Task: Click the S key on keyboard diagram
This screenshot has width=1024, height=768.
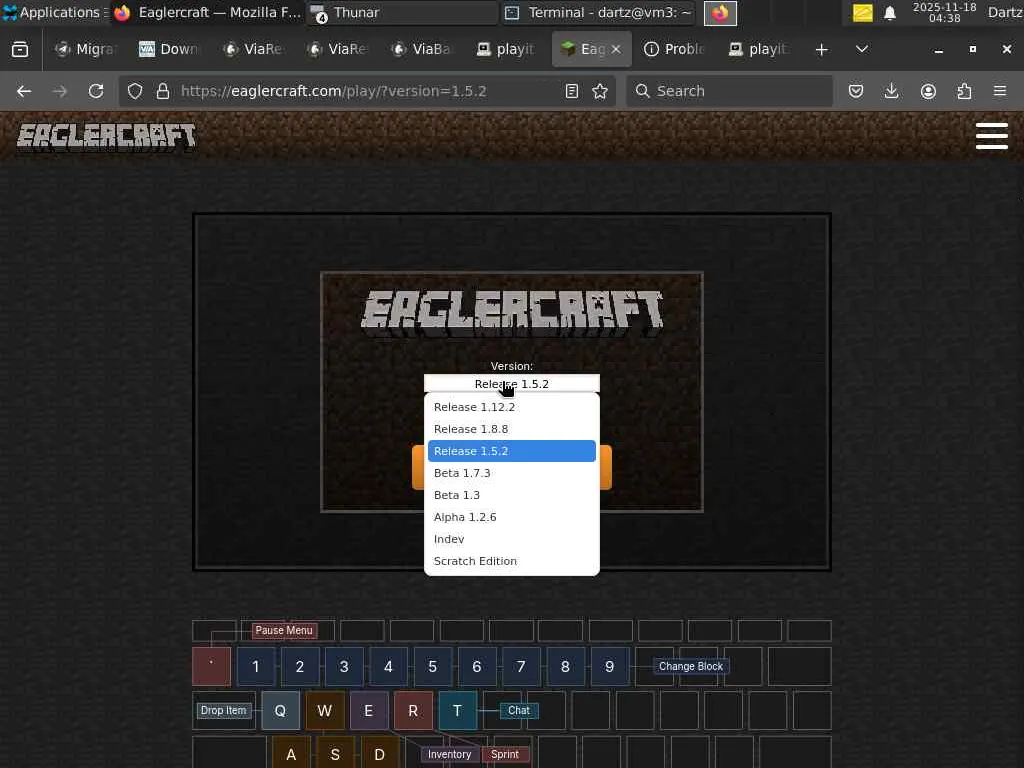Action: coord(335,753)
